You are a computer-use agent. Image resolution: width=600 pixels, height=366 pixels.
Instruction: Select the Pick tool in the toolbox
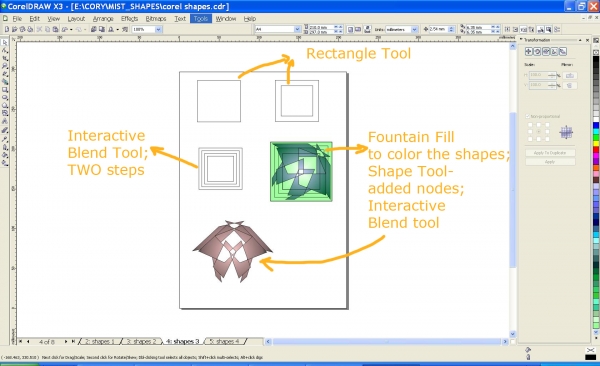5,42
